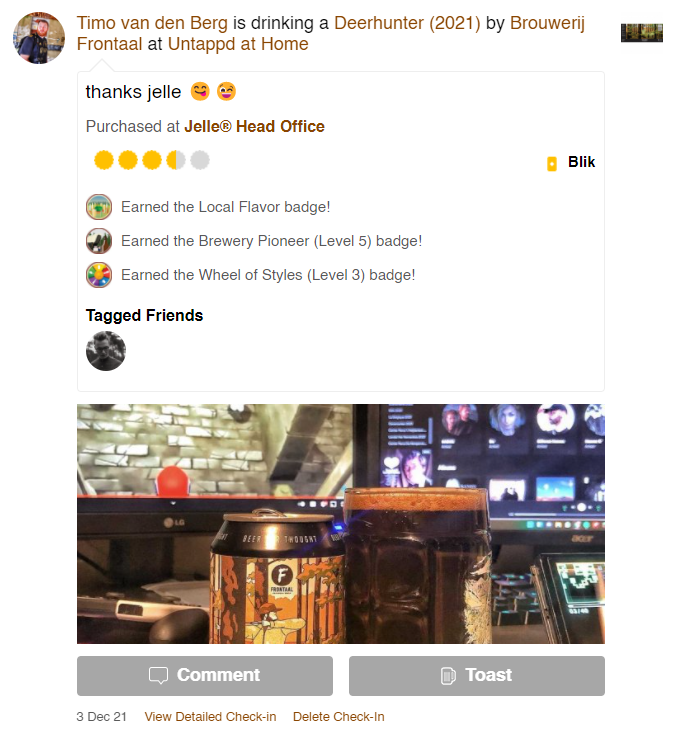Click the Wheel of Styles badge icon
Image resolution: width=681 pixels, height=735 pixels.
pos(99,275)
